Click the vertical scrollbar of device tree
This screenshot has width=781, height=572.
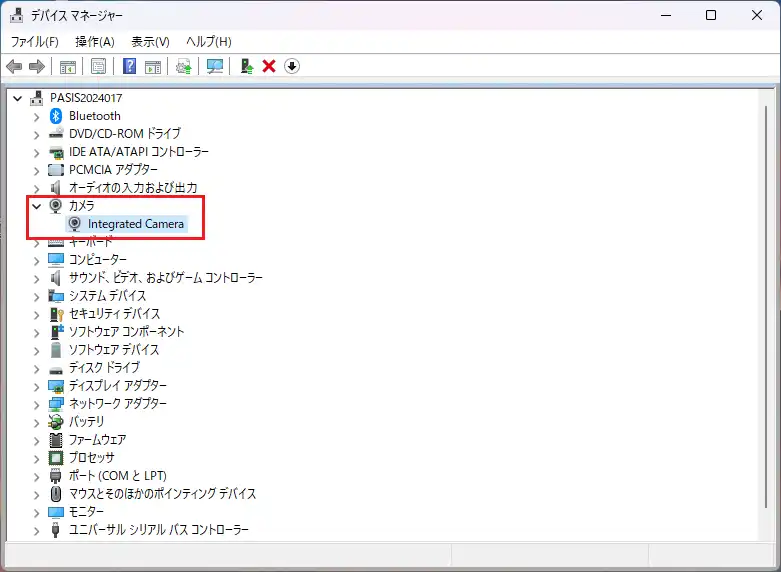[x=767, y=307]
